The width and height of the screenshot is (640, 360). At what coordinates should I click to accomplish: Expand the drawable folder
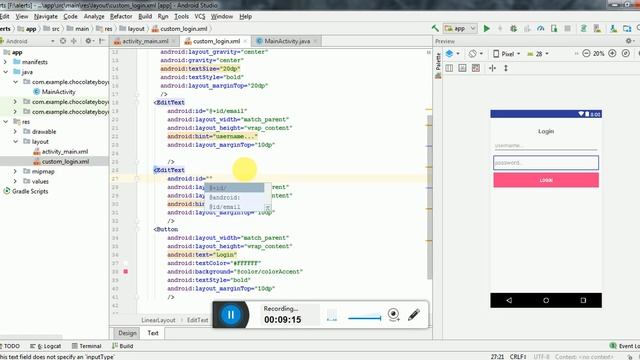[x=15, y=131]
